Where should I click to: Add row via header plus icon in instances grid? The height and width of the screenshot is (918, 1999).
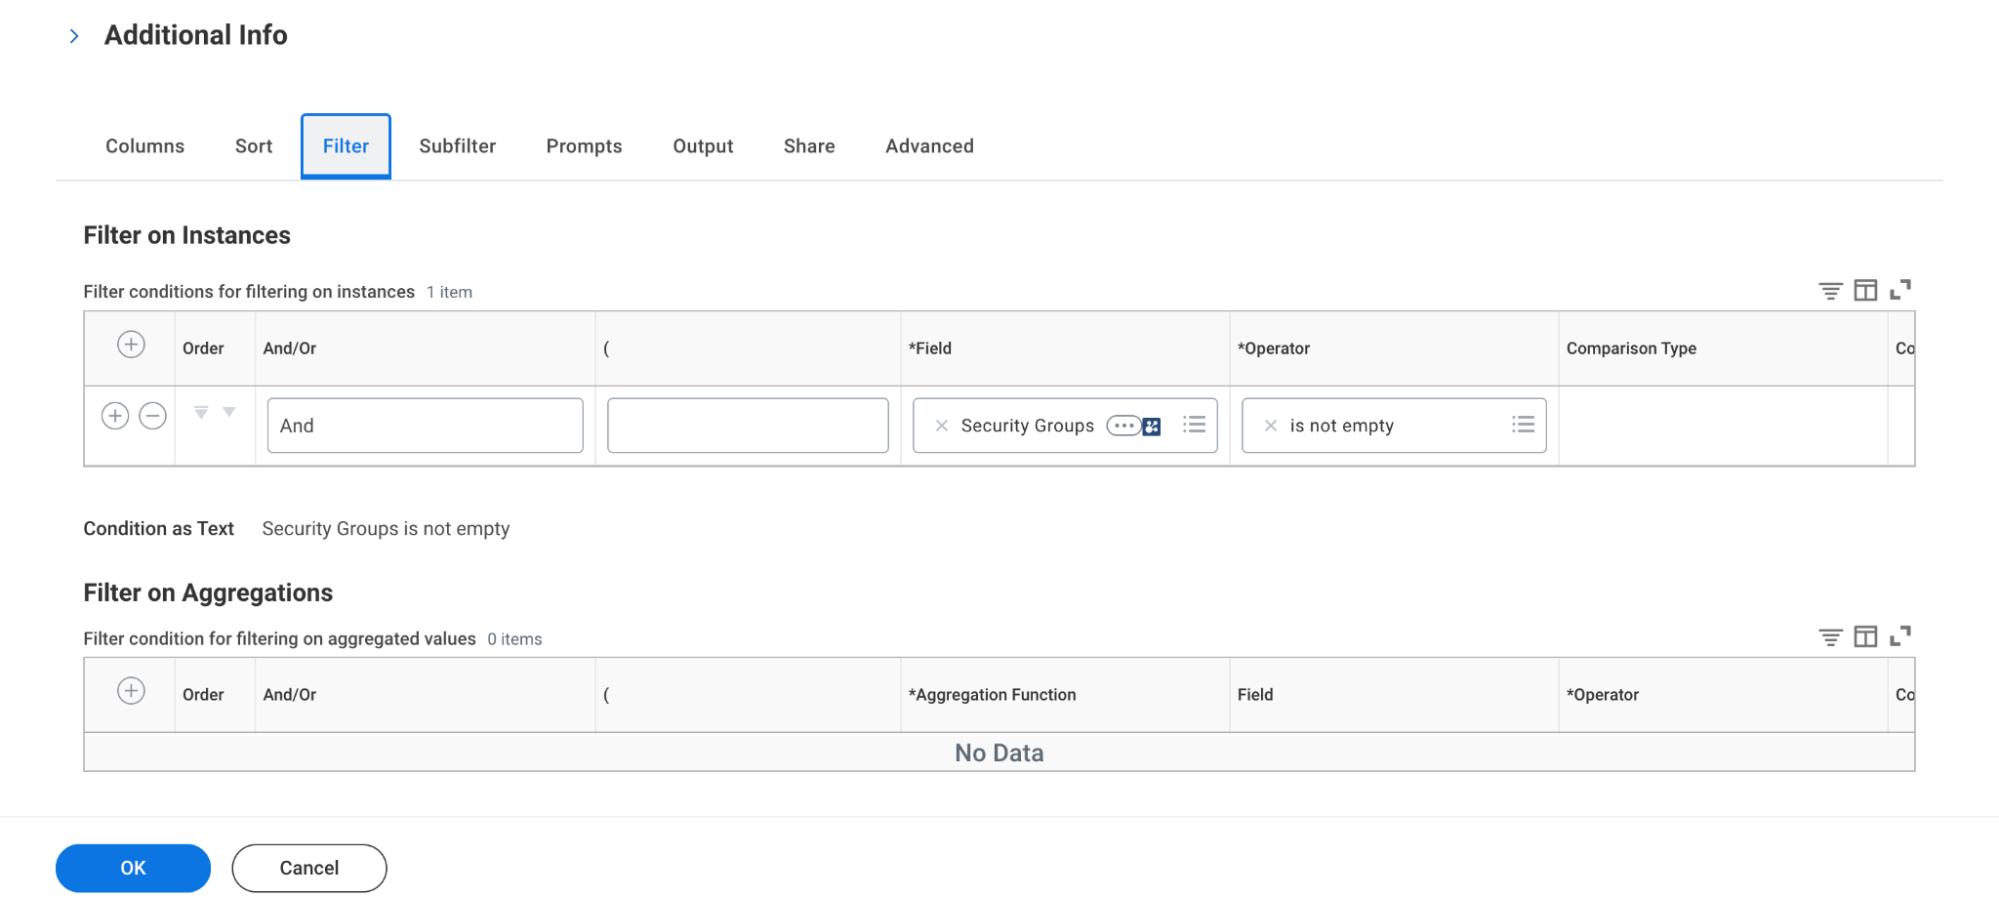131,345
